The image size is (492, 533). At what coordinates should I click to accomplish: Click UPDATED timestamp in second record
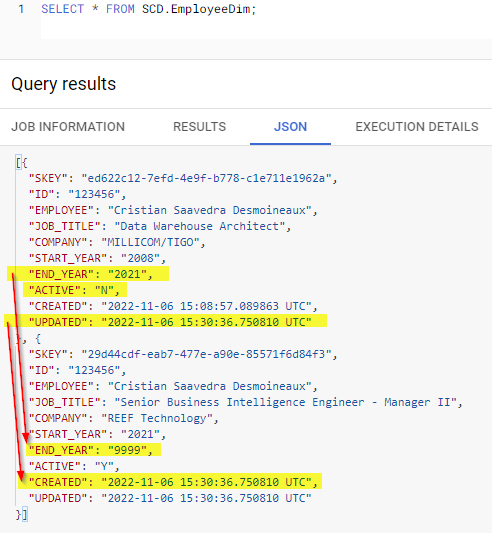tap(206, 498)
